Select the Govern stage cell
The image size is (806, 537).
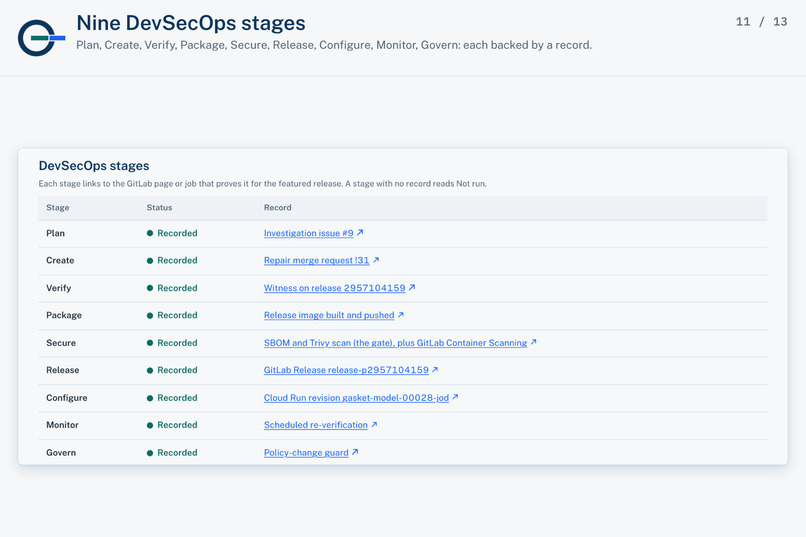61,453
